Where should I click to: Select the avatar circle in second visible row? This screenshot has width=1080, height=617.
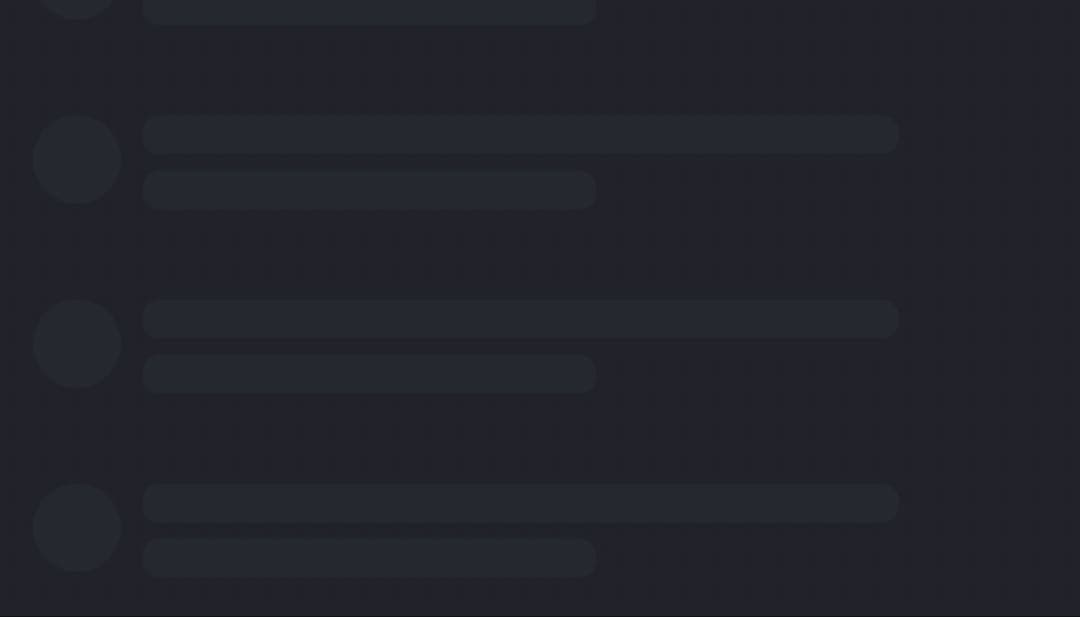pos(77,160)
